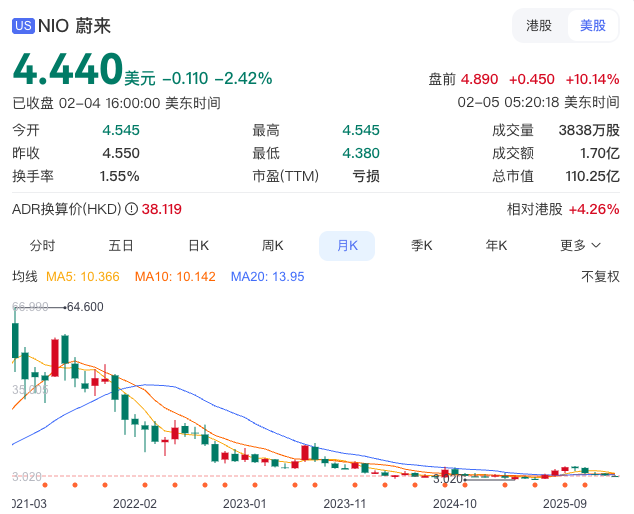Switch to 季K quarterly candlestick tab
This screenshot has height=514, width=634.
click(422, 245)
